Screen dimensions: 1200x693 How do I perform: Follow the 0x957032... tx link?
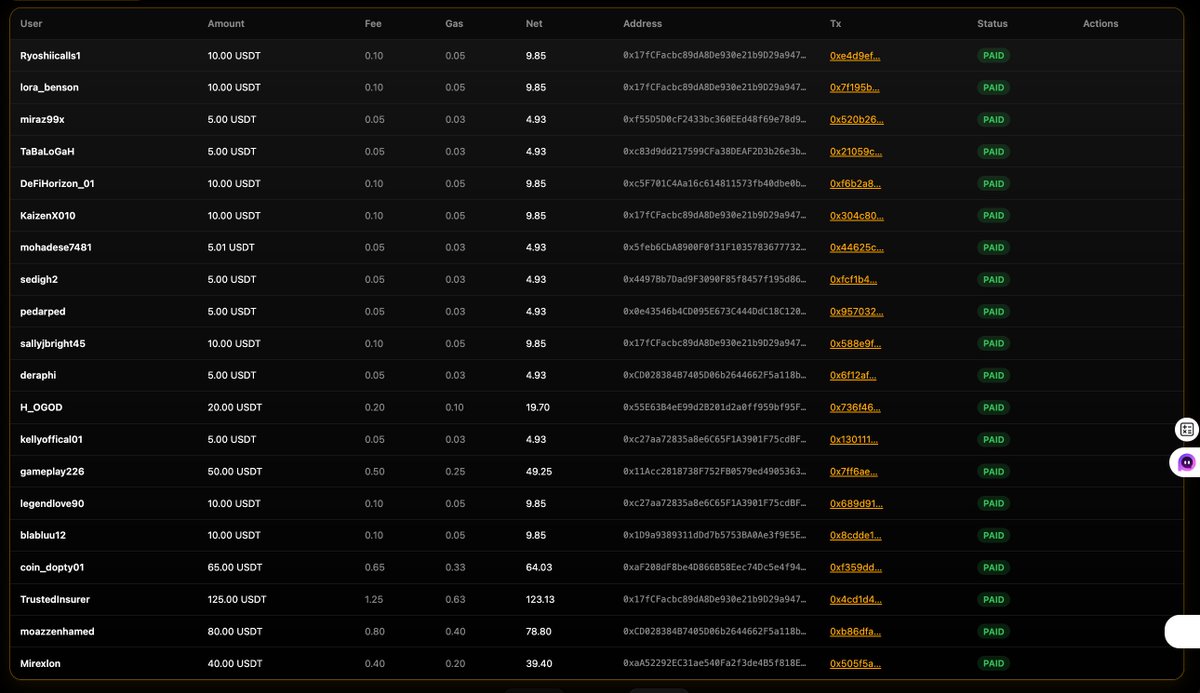tap(857, 312)
